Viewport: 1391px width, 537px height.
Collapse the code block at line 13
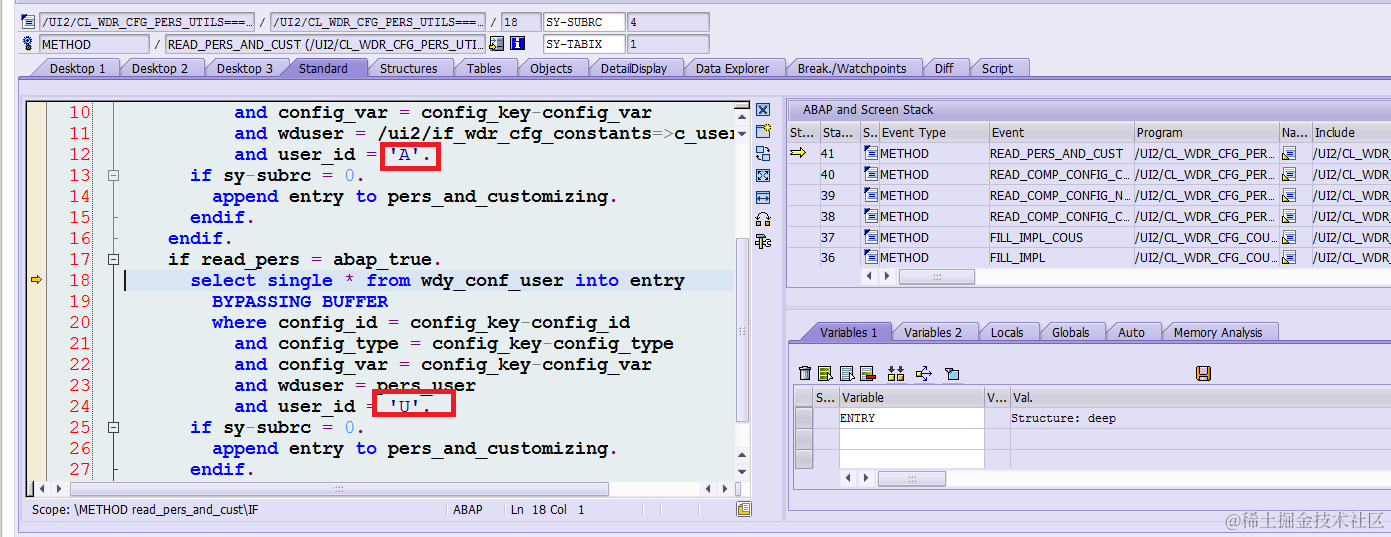tap(113, 175)
